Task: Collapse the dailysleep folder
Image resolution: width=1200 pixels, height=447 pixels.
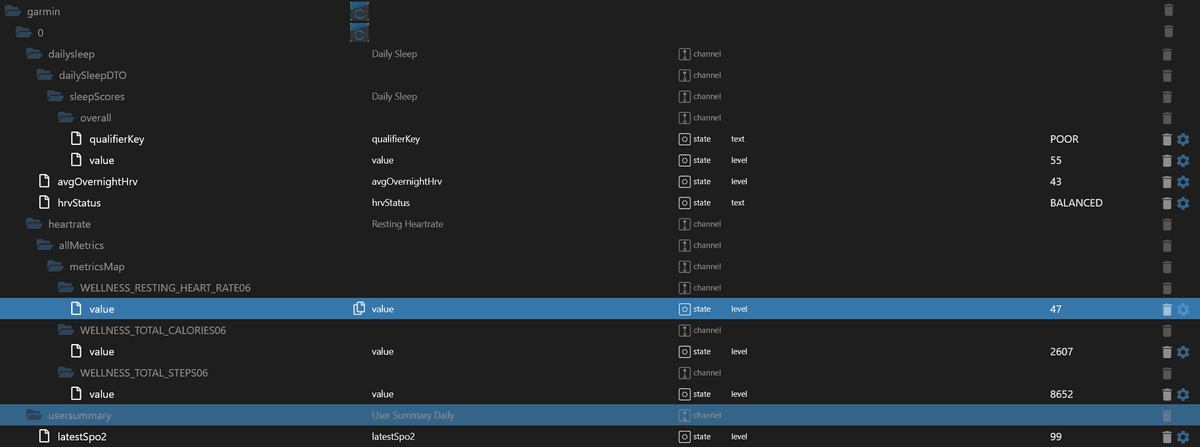Action: [x=34, y=54]
